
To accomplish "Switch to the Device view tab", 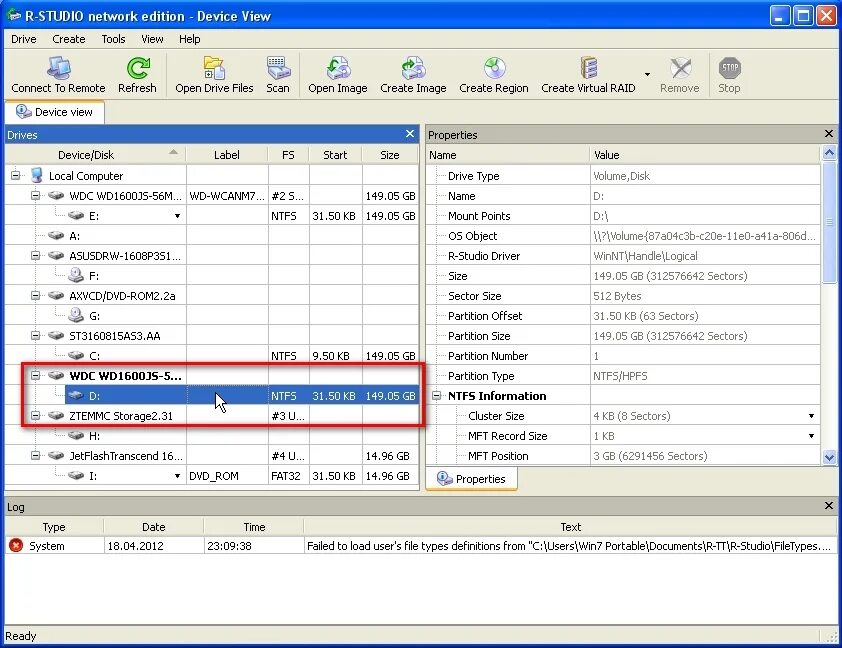I will 54,112.
